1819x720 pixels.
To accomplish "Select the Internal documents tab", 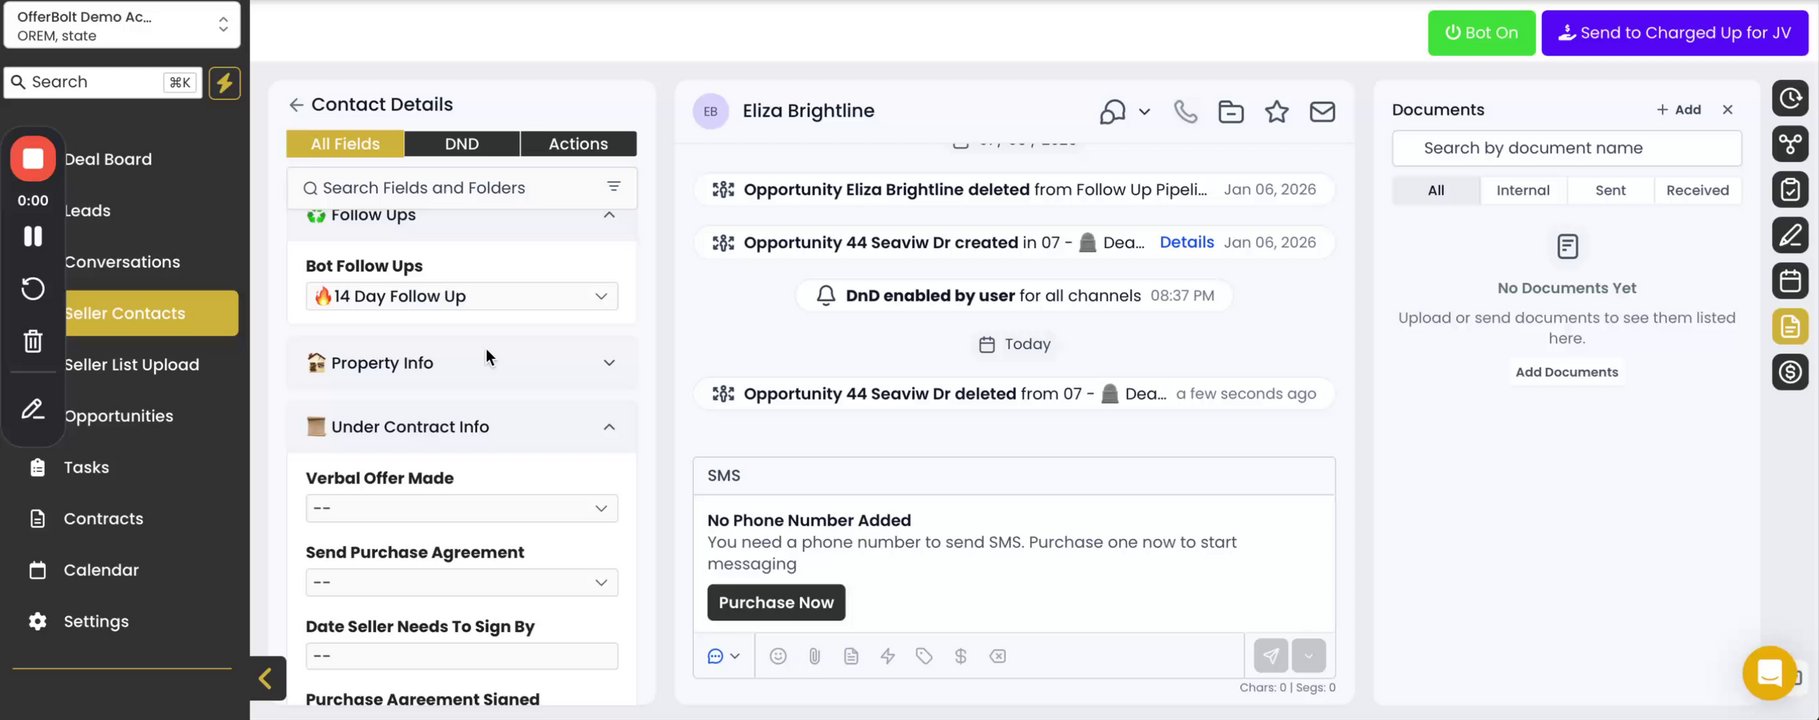I will click(1522, 190).
